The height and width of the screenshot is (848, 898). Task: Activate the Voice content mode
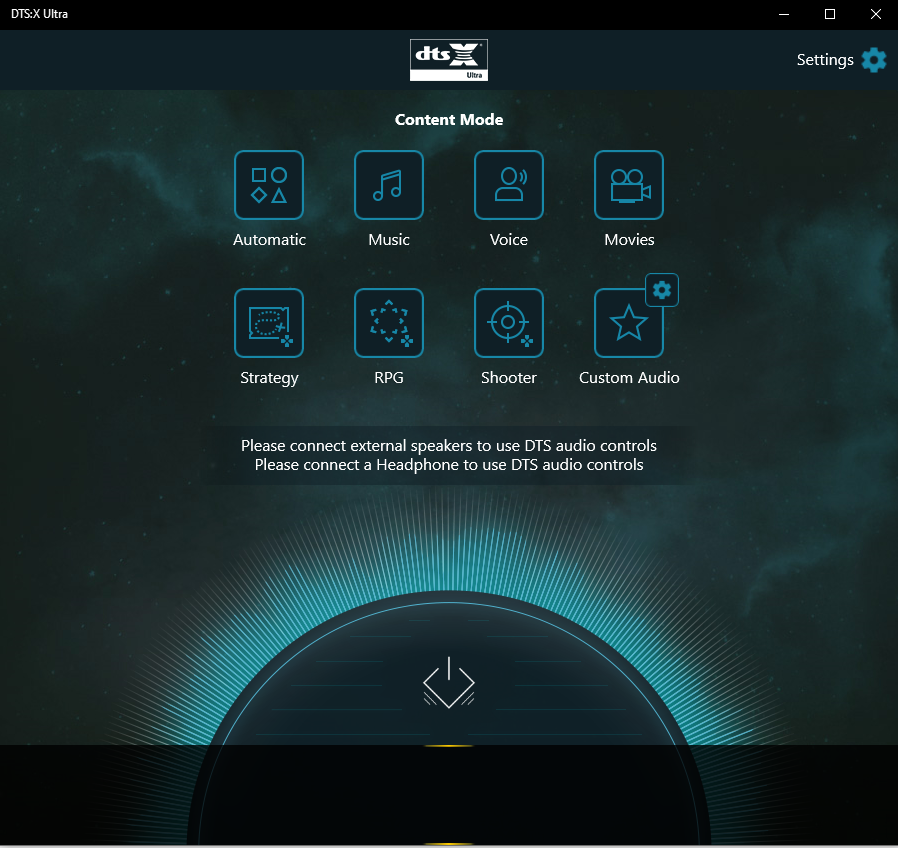(x=509, y=185)
